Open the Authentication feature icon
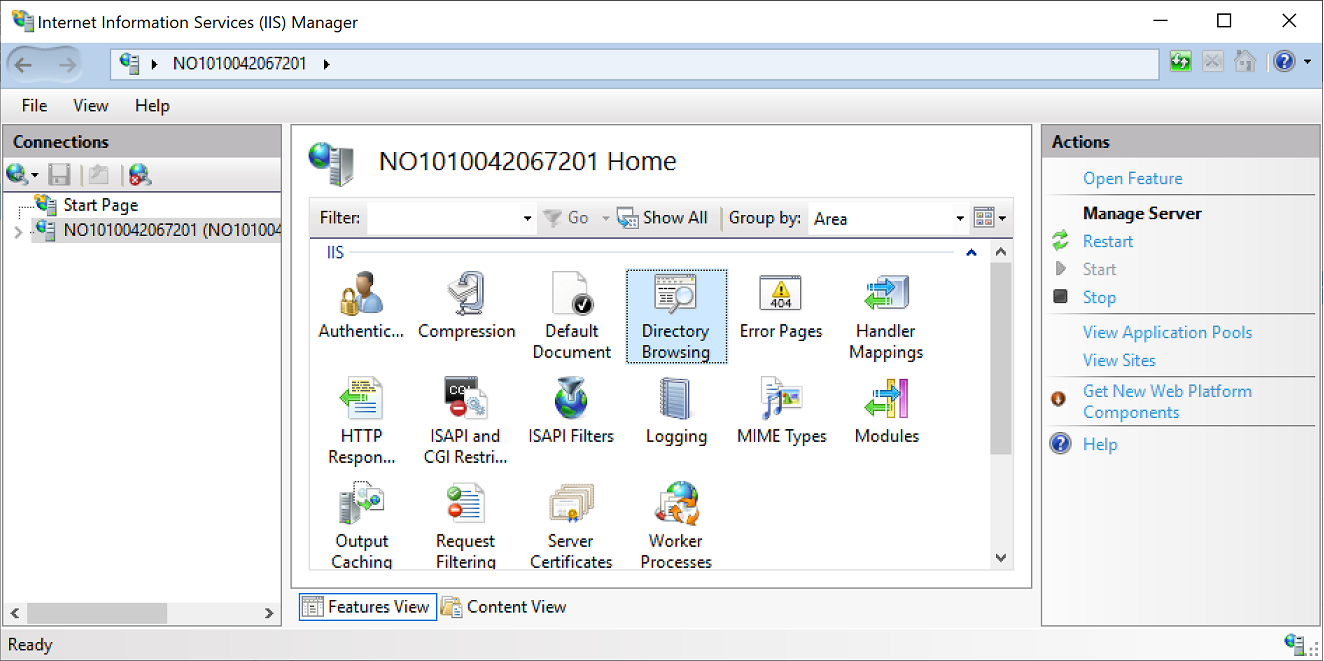The height and width of the screenshot is (661, 1324). click(360, 296)
